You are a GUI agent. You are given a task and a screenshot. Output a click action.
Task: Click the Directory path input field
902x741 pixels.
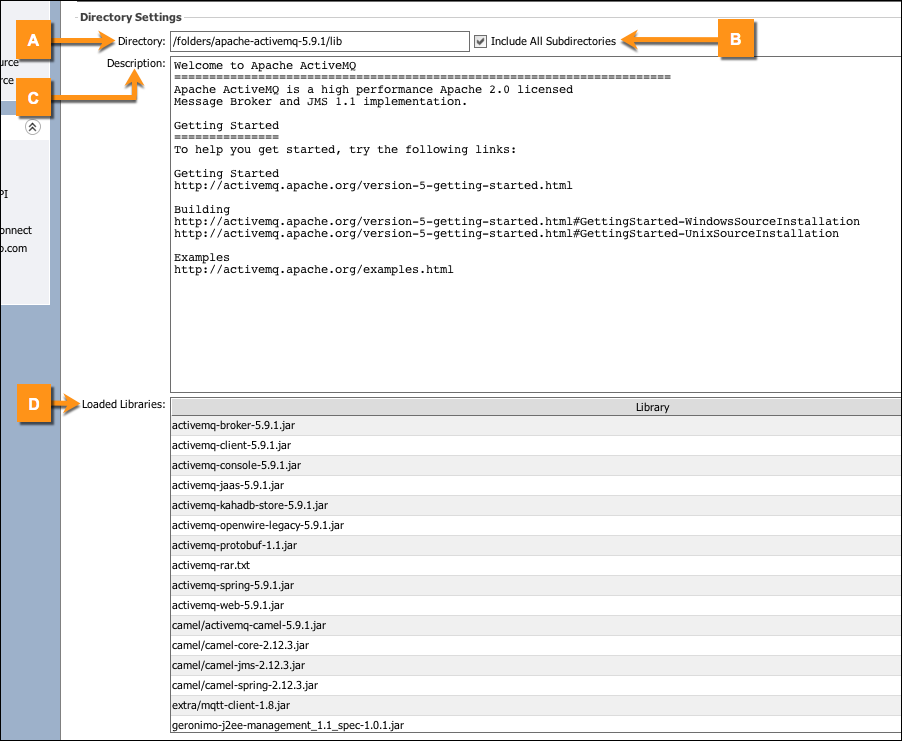(319, 41)
